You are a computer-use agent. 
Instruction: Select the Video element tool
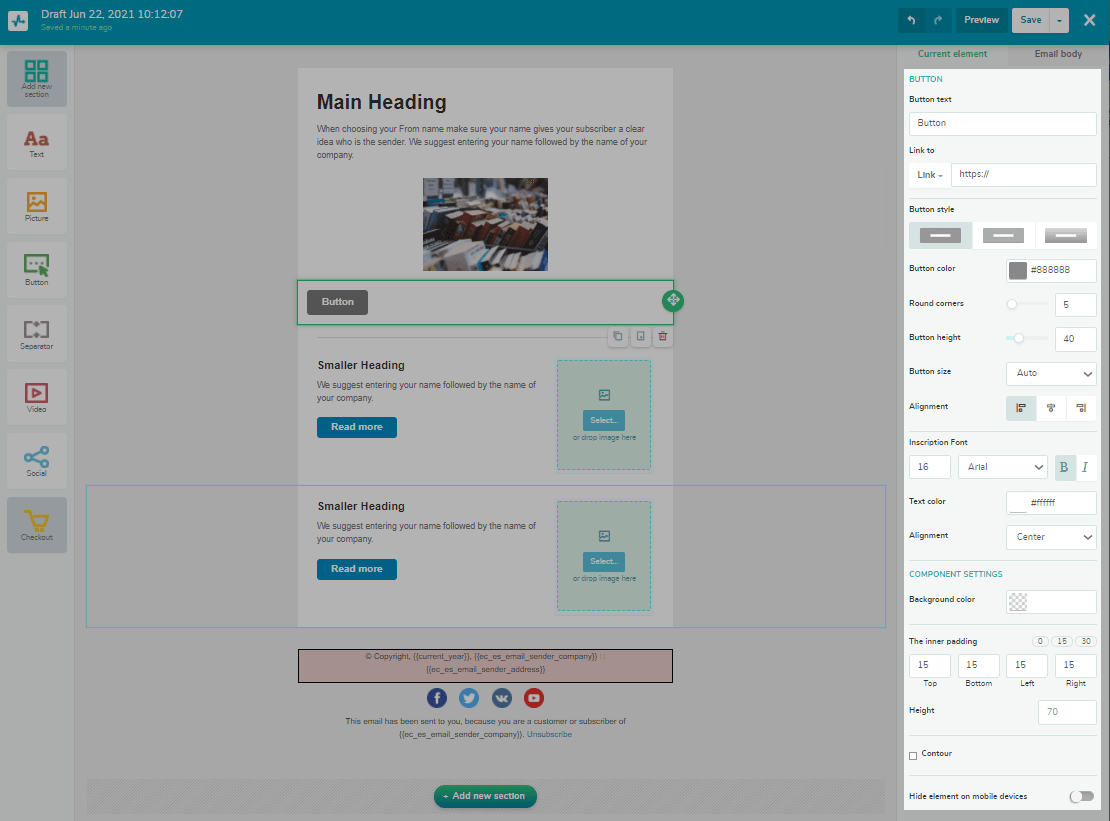[x=37, y=397]
